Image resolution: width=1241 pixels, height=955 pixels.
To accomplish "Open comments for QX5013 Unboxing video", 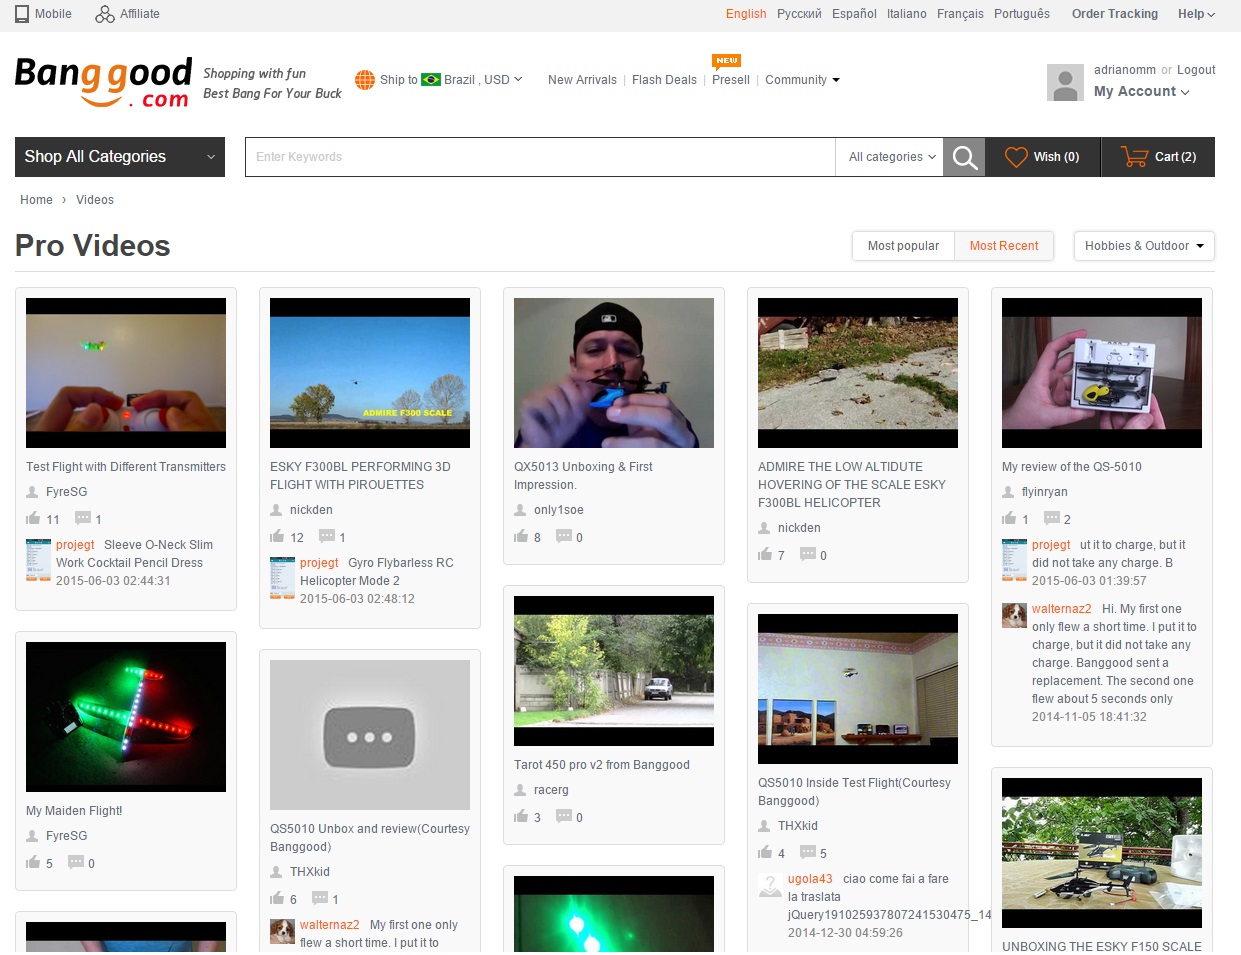I will 564,537.
